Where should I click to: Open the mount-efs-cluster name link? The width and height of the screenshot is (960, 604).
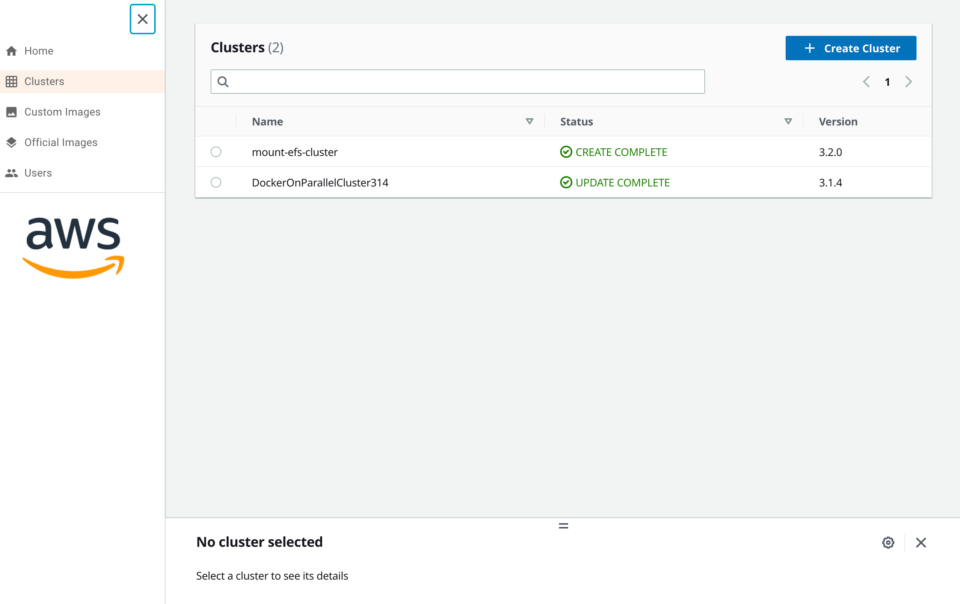tap(293, 151)
